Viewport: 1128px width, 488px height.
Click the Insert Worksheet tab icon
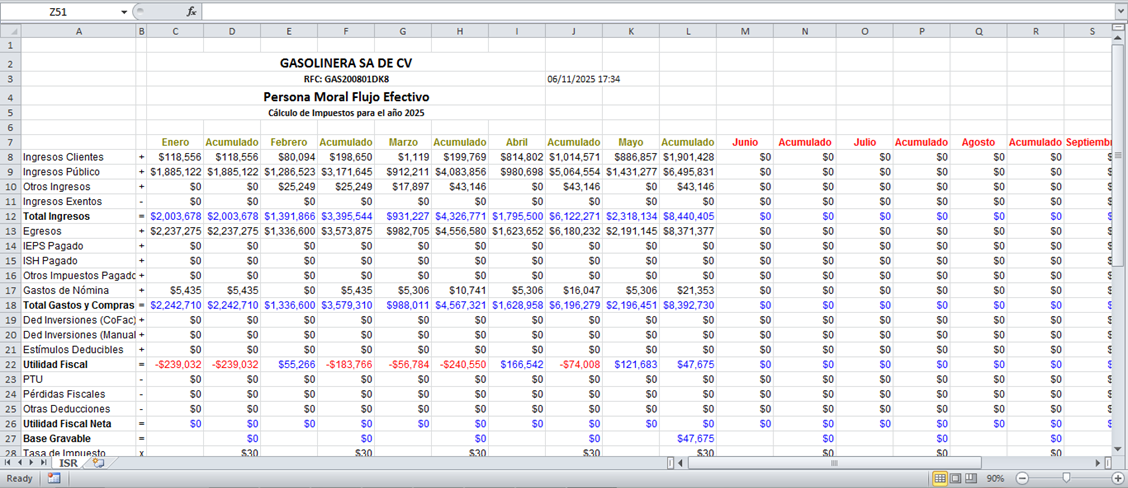[98, 463]
